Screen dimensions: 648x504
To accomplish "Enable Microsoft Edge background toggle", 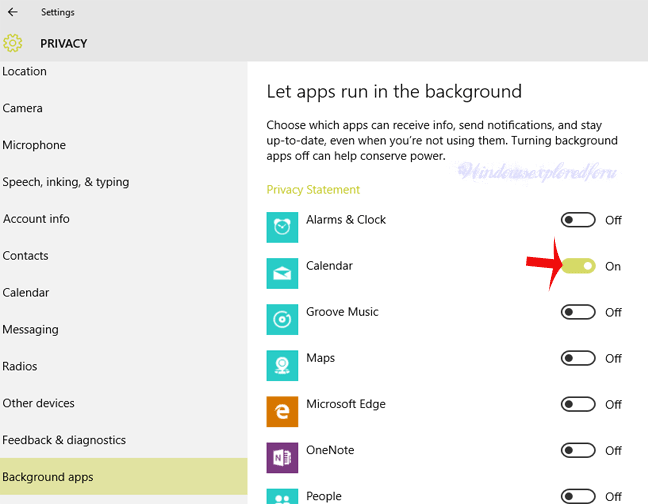I will tap(578, 404).
